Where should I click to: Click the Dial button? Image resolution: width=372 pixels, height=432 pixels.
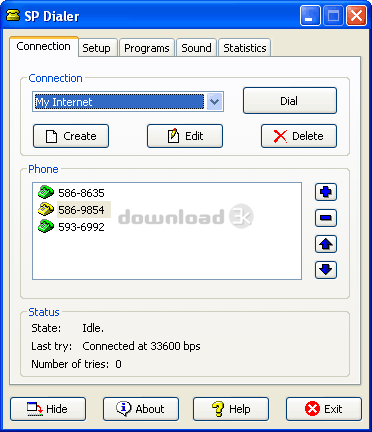pyautogui.click(x=290, y=101)
